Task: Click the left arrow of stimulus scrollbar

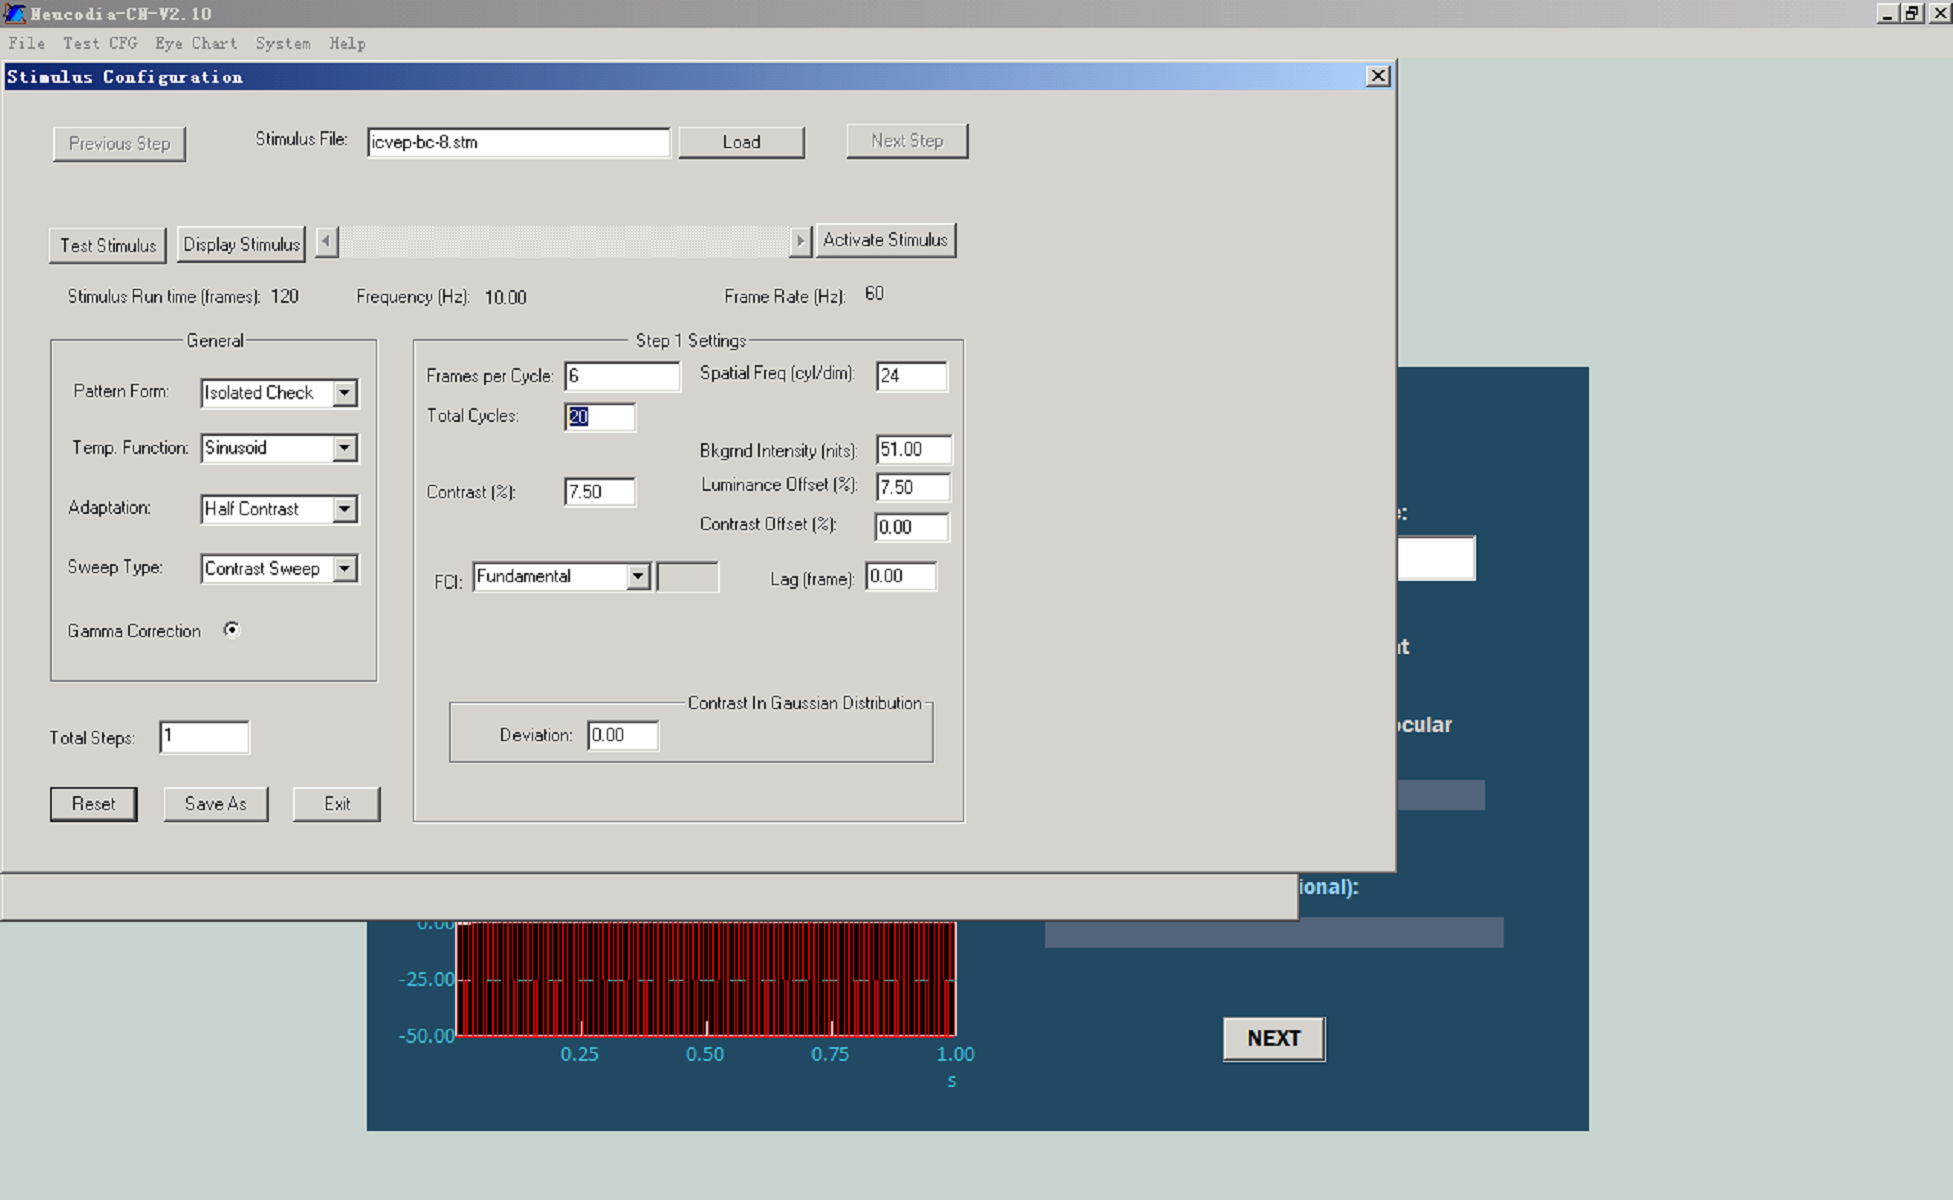Action: pos(326,241)
